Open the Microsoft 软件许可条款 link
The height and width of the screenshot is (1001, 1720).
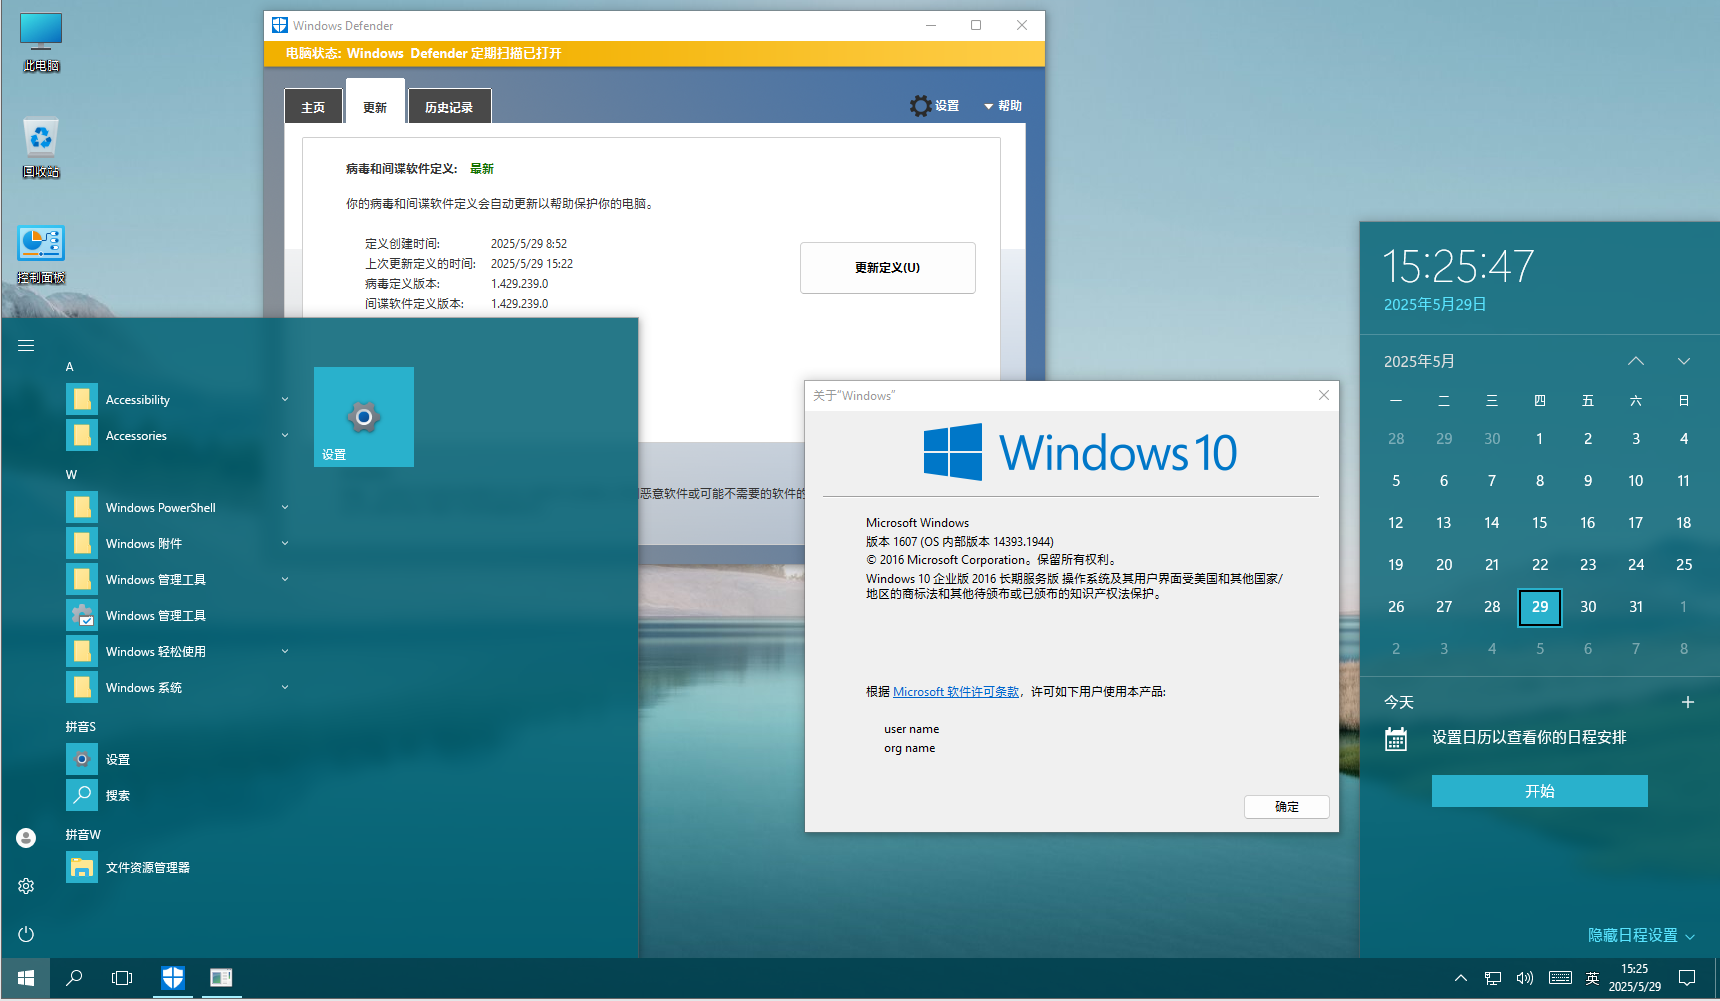pos(955,692)
